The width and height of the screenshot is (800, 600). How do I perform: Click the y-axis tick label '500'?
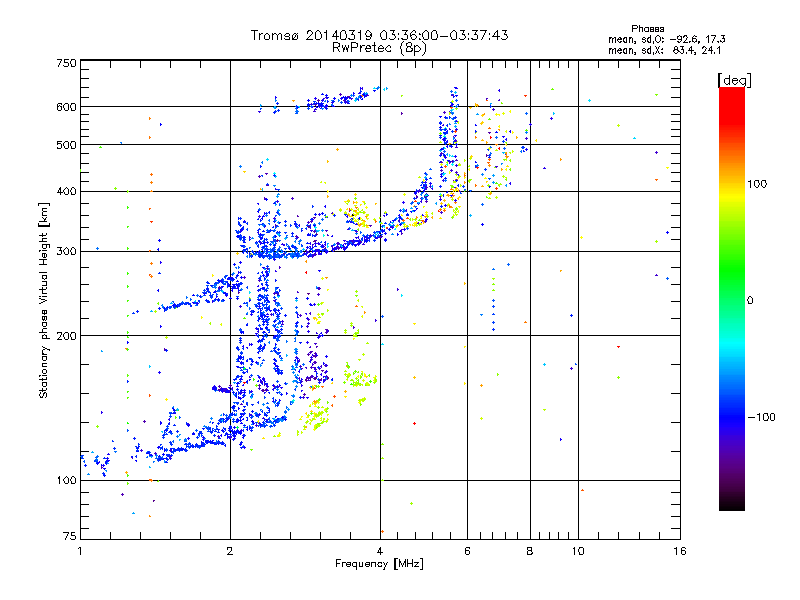[66, 145]
